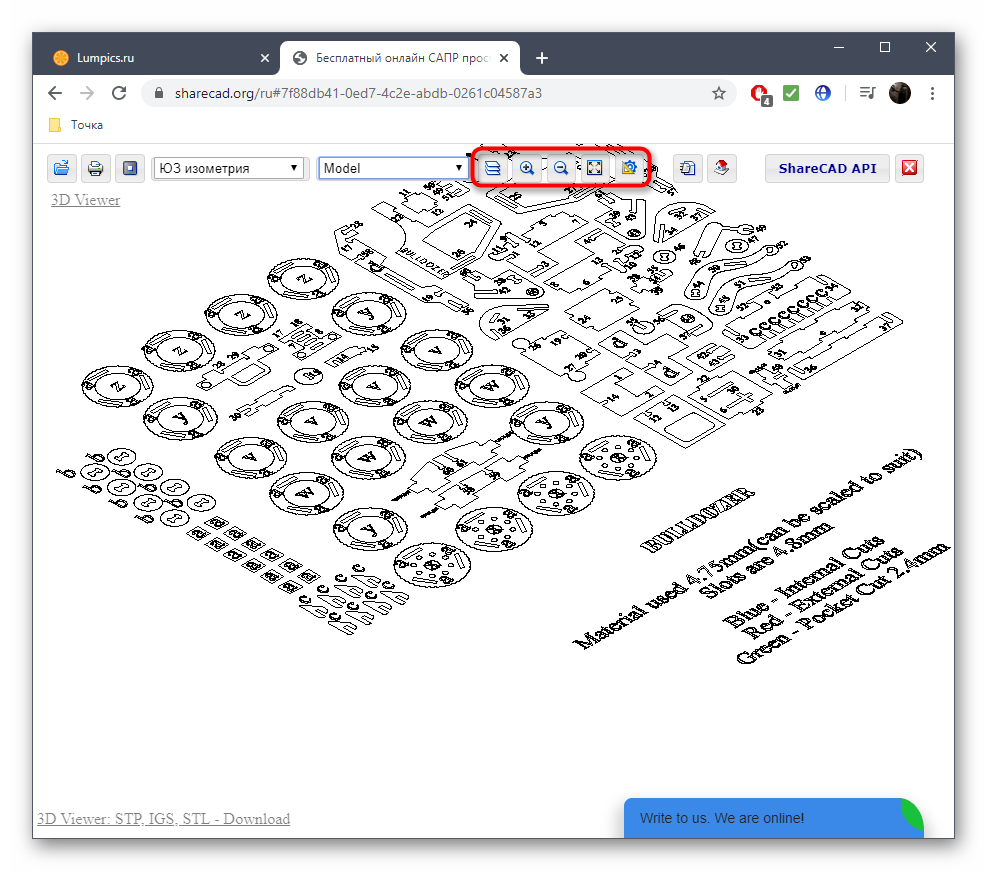The height and width of the screenshot is (871, 987).
Task: Follow the 3D Viewer link
Action: pyautogui.click(x=86, y=200)
